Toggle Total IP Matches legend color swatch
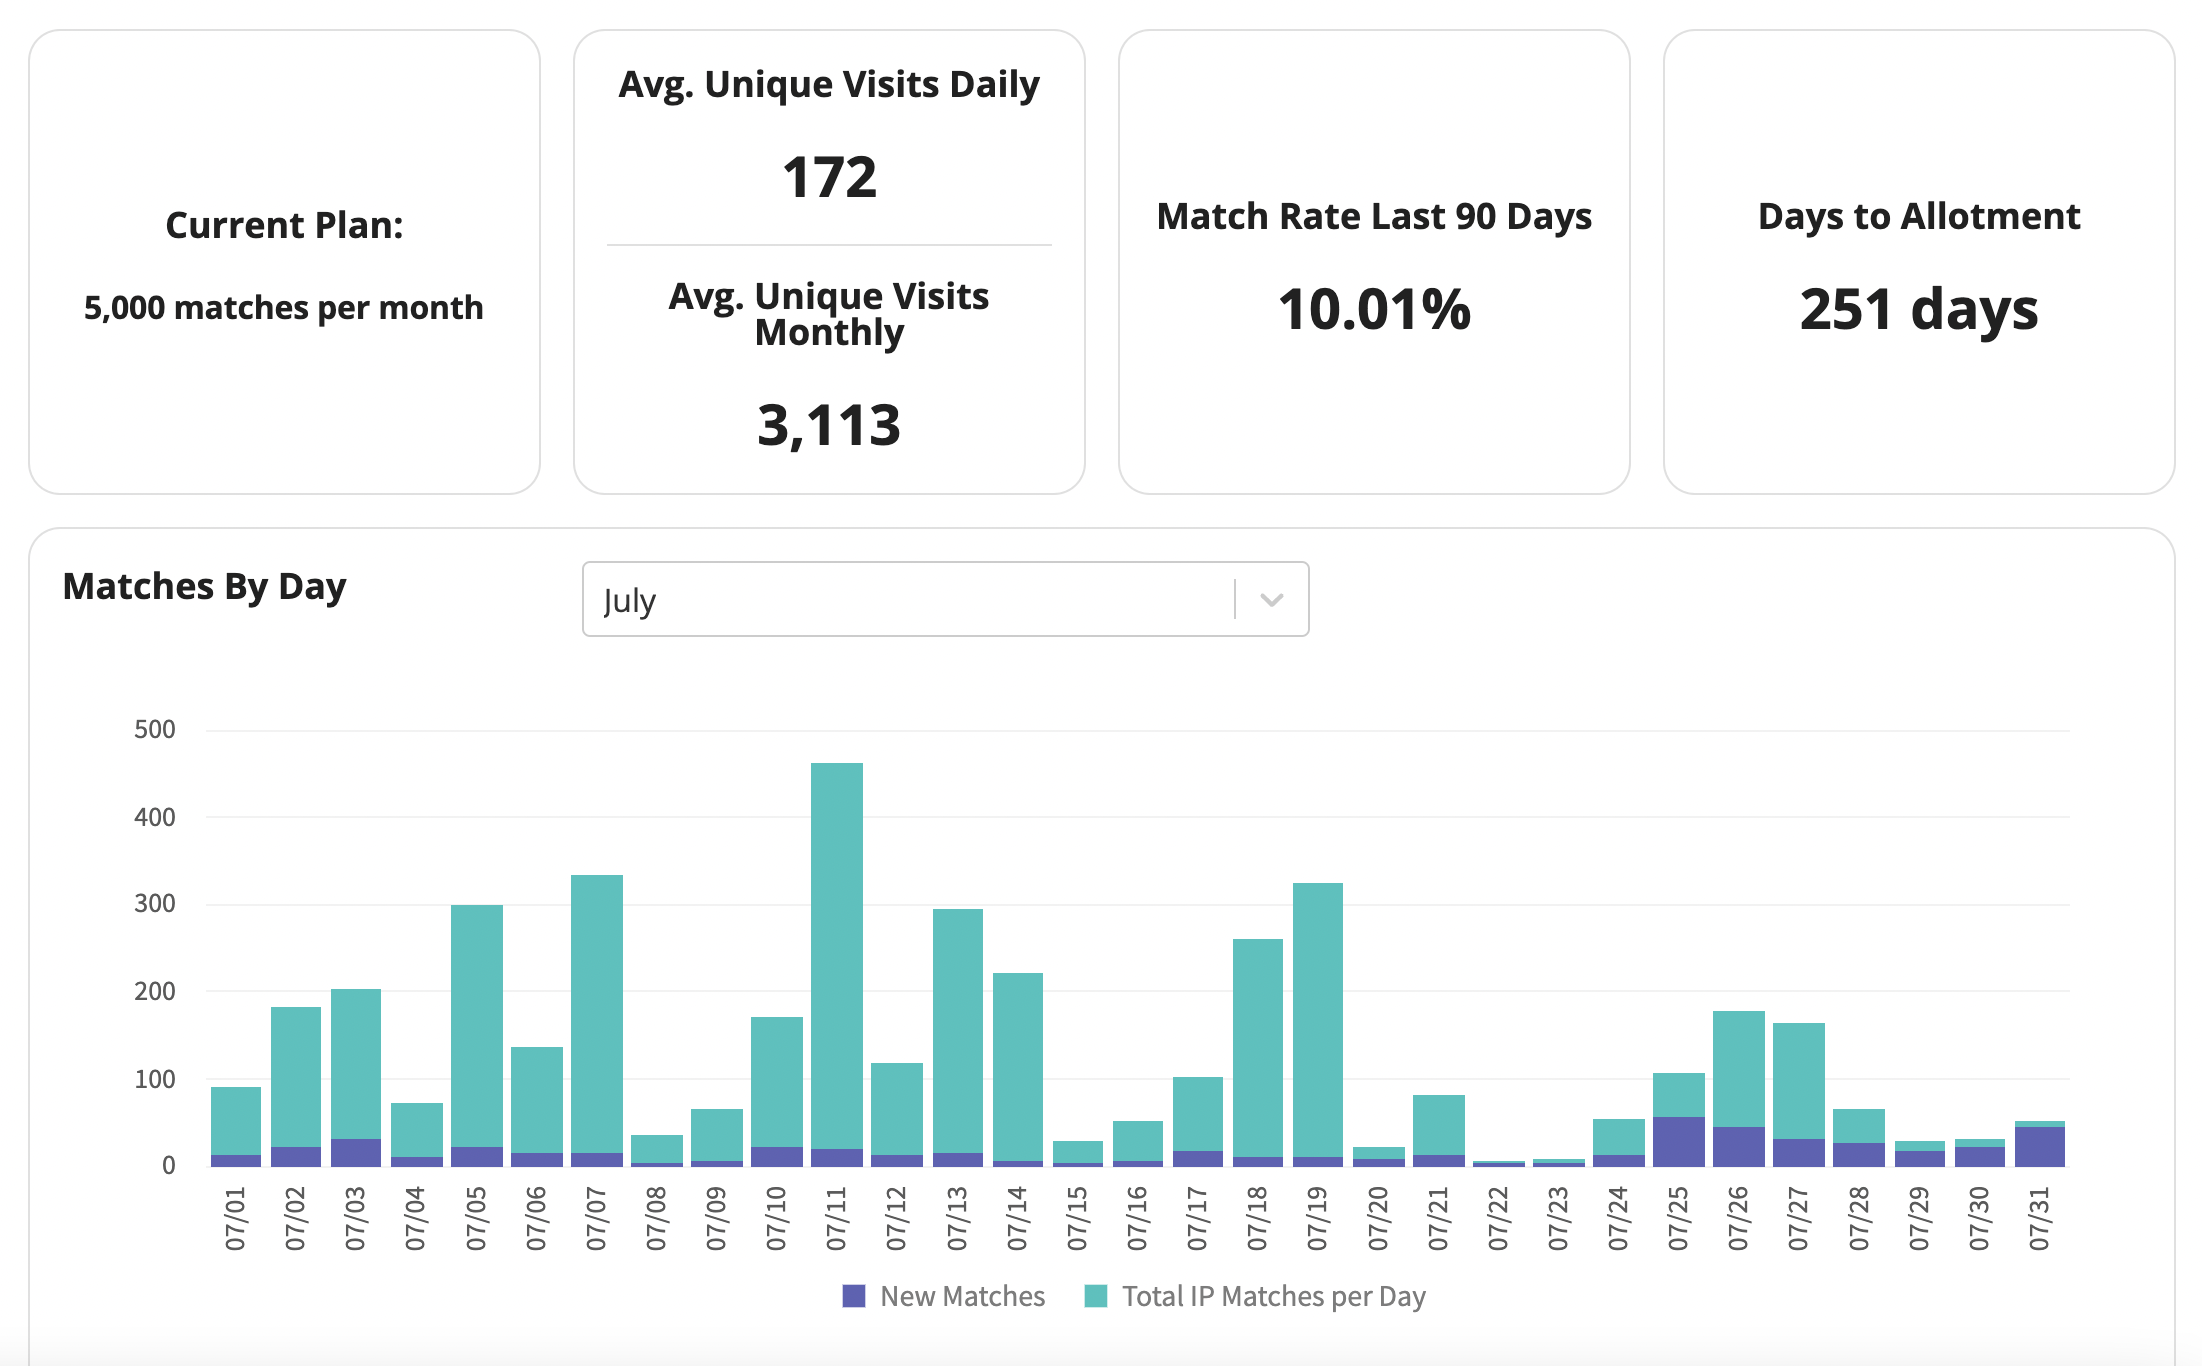This screenshot has height=1366, width=2202. point(1096,1296)
